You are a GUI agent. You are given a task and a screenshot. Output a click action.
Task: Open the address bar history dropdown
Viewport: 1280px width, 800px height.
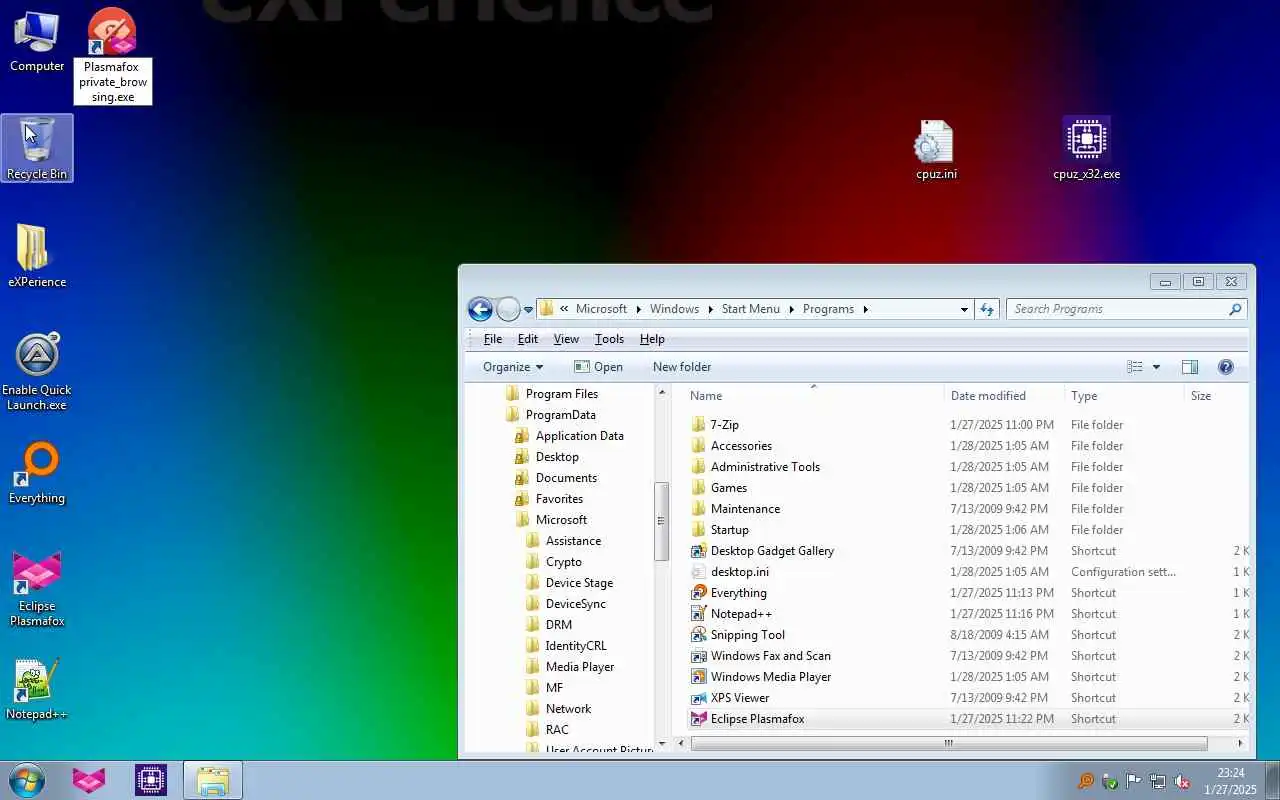(964, 309)
